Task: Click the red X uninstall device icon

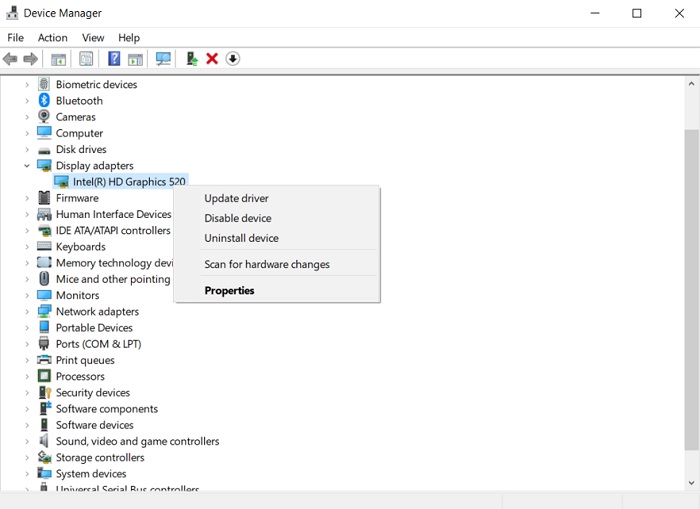Action: 212,59
